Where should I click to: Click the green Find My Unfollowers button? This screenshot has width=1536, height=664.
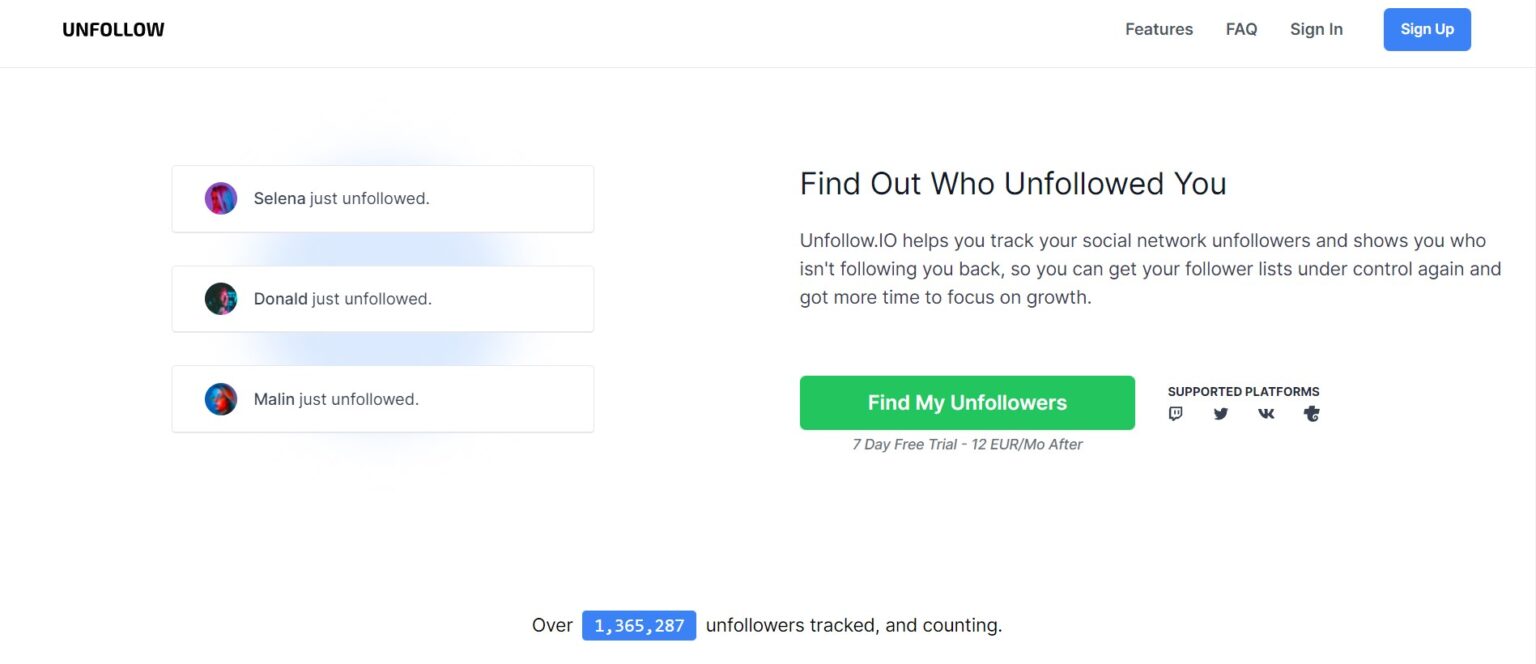tap(967, 403)
